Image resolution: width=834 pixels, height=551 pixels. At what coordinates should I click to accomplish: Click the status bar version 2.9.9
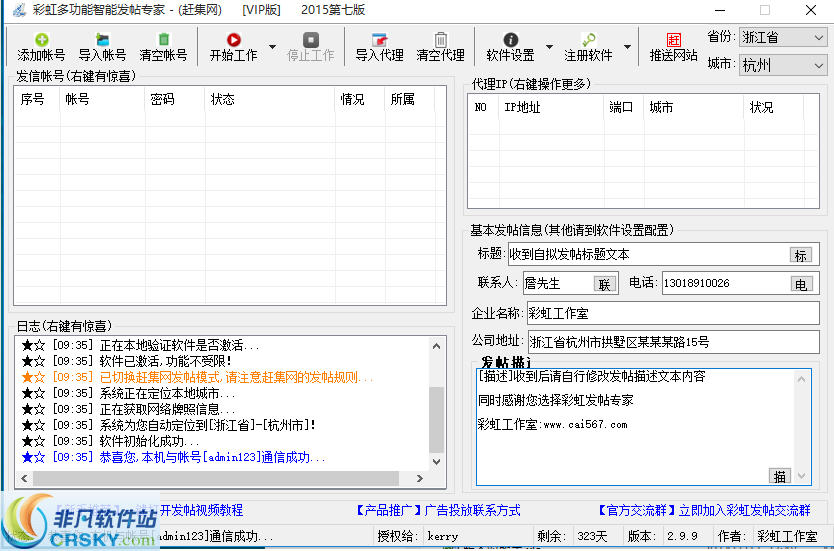681,536
